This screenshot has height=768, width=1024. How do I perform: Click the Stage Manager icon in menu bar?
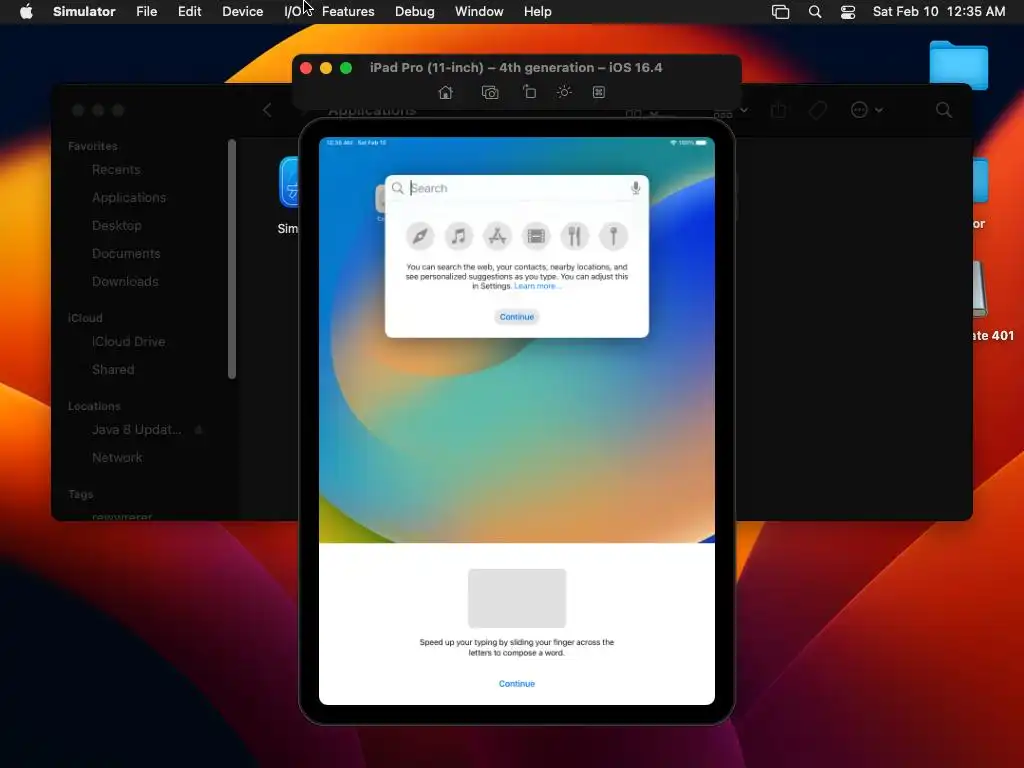click(x=780, y=11)
